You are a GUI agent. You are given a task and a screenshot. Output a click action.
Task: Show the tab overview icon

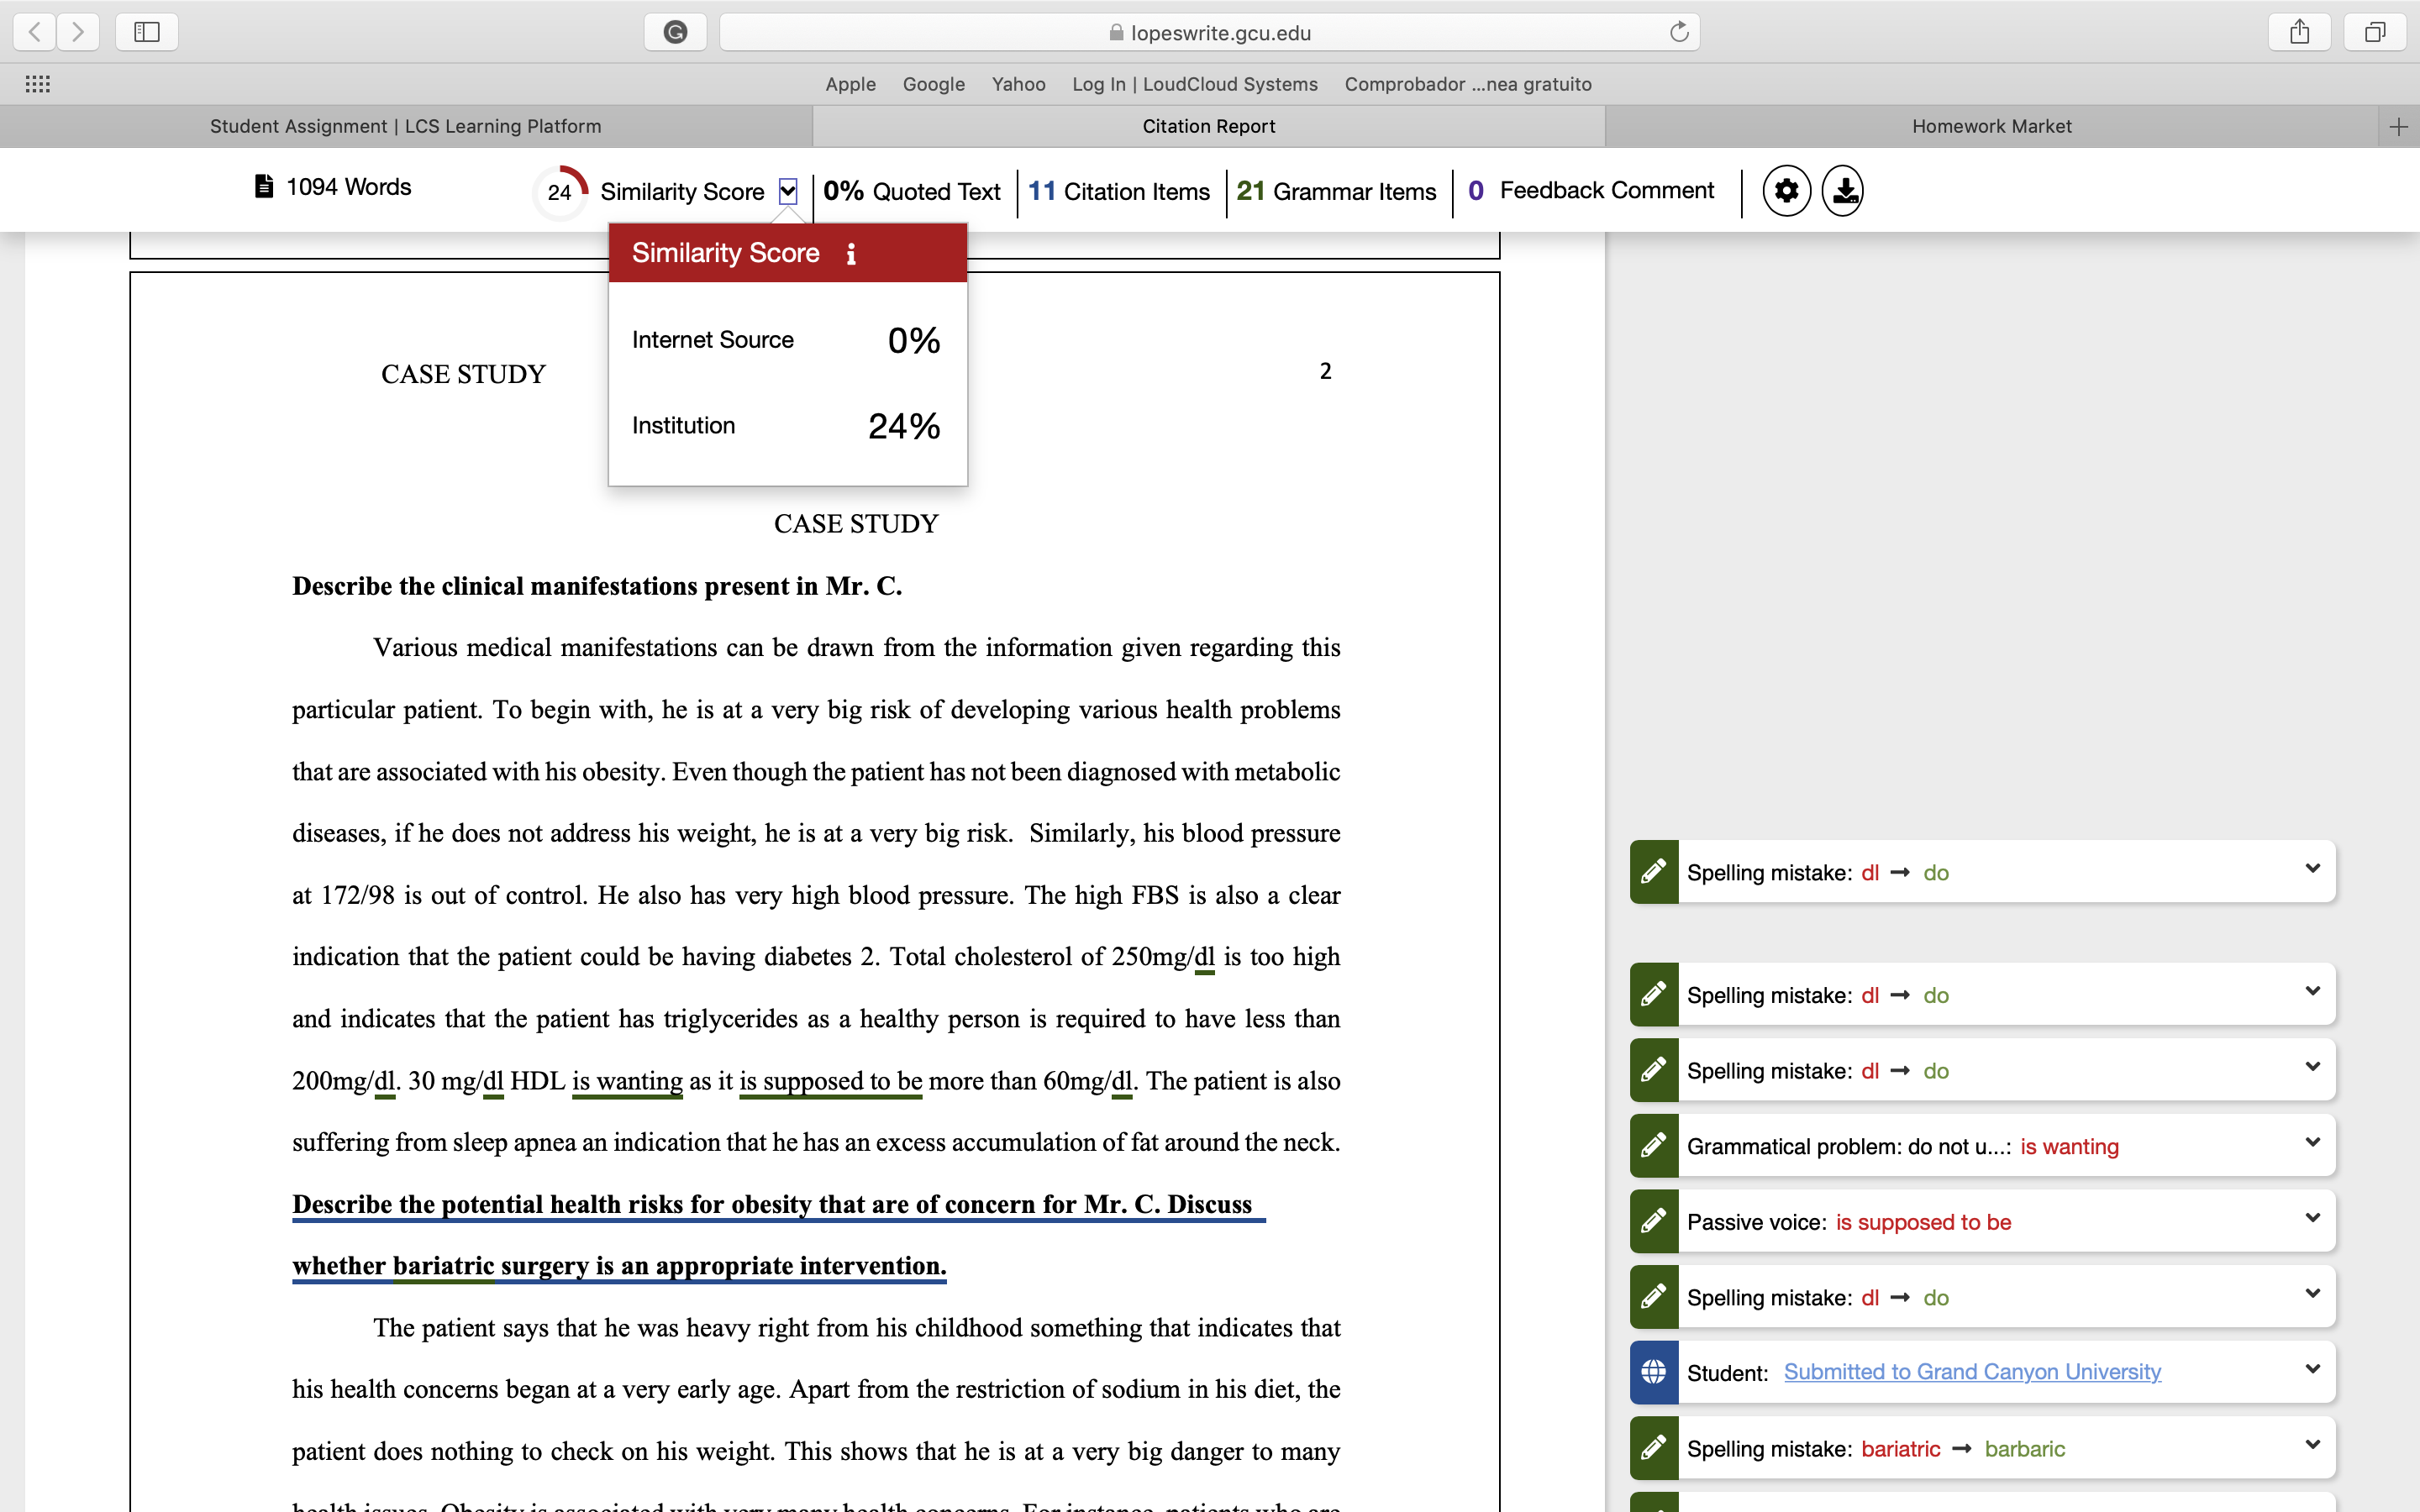pyautogui.click(x=2375, y=32)
